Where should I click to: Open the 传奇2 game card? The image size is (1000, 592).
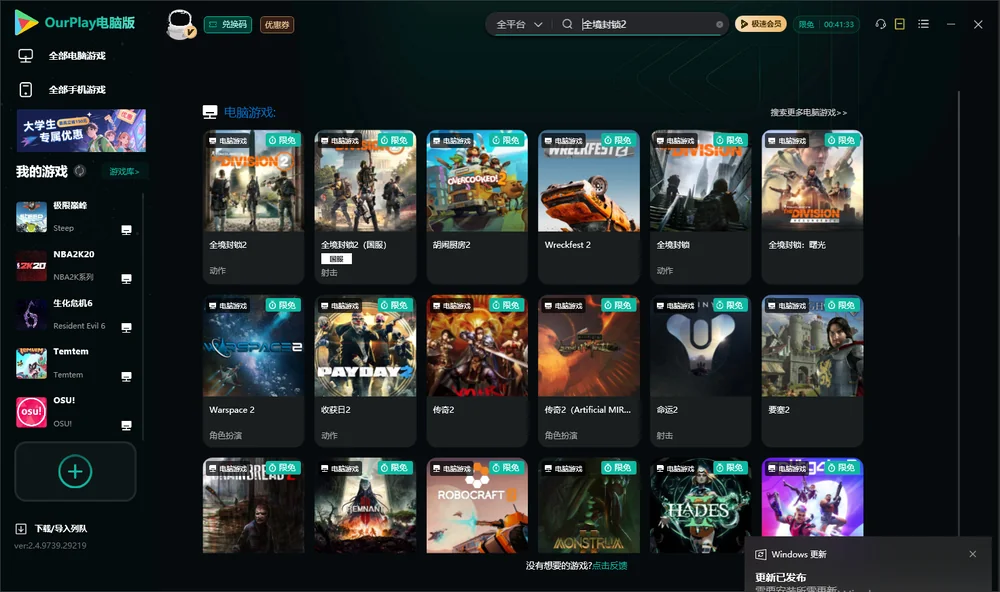click(x=477, y=371)
